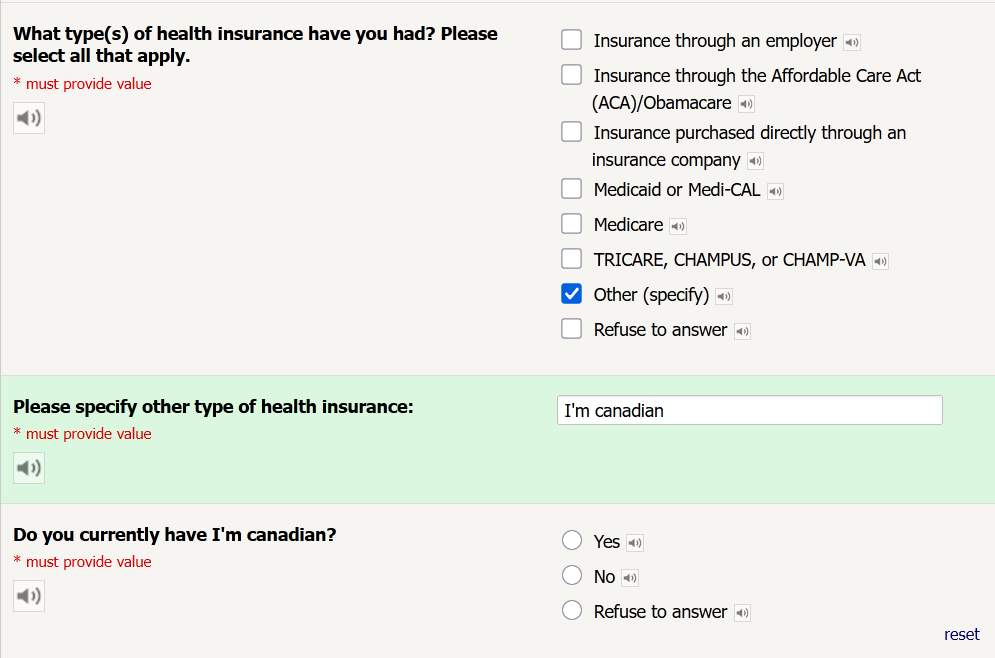Play audio for the No radio option

[x=629, y=577]
